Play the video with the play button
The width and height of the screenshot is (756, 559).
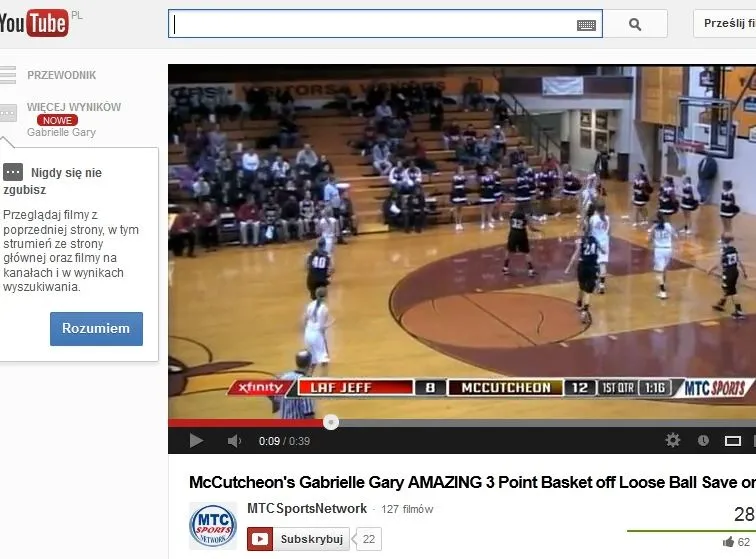click(x=196, y=440)
